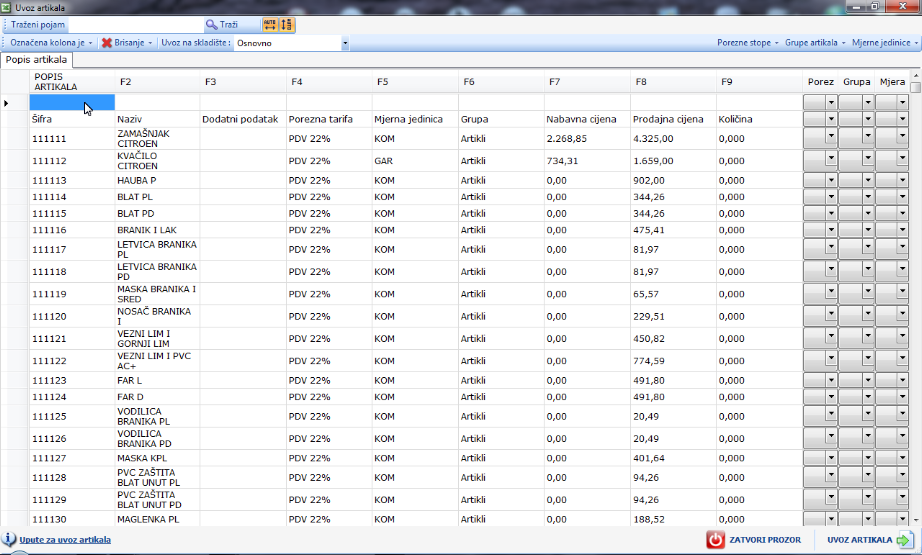
Task: Click the BRANIK I LAK cell
Action: [157, 230]
